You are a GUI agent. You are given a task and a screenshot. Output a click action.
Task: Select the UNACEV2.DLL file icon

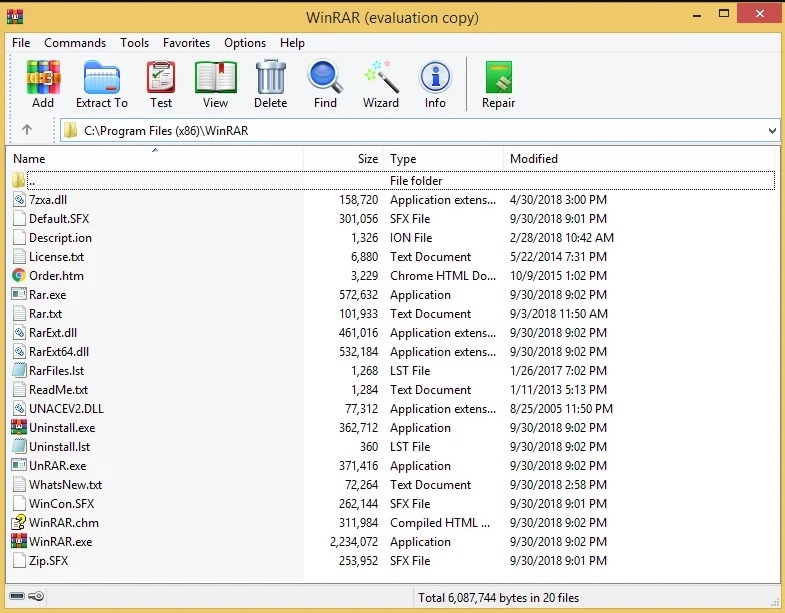[x=19, y=408]
